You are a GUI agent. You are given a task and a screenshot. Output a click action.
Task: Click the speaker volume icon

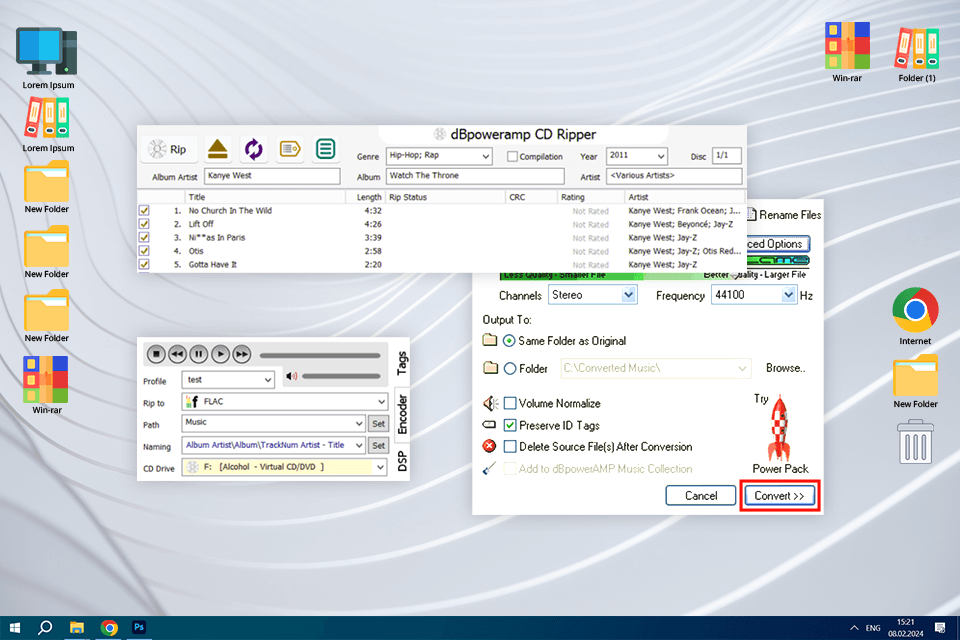click(291, 376)
